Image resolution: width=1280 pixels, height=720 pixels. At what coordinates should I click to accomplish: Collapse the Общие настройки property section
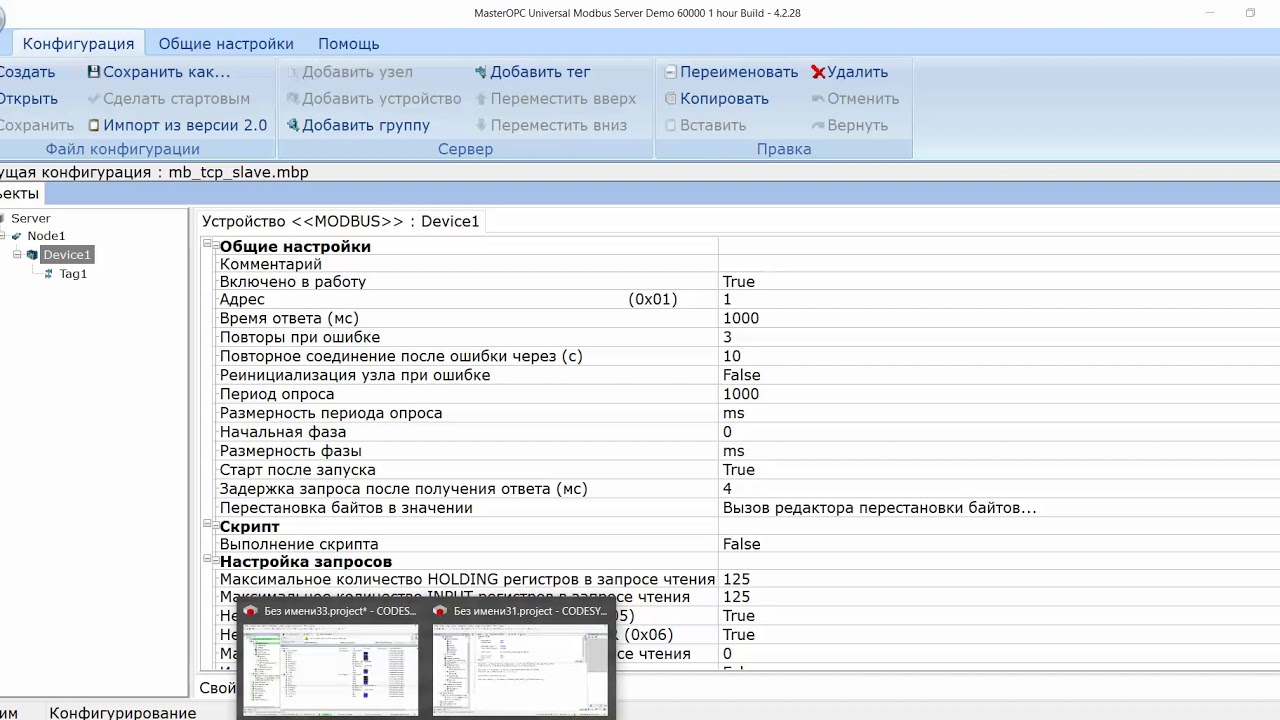pos(209,245)
